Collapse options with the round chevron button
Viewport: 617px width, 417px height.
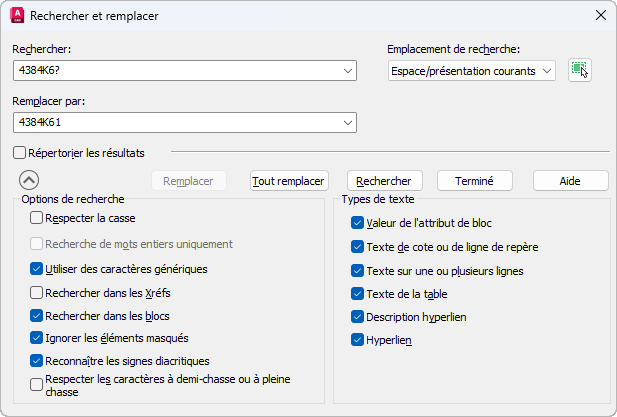[29, 180]
